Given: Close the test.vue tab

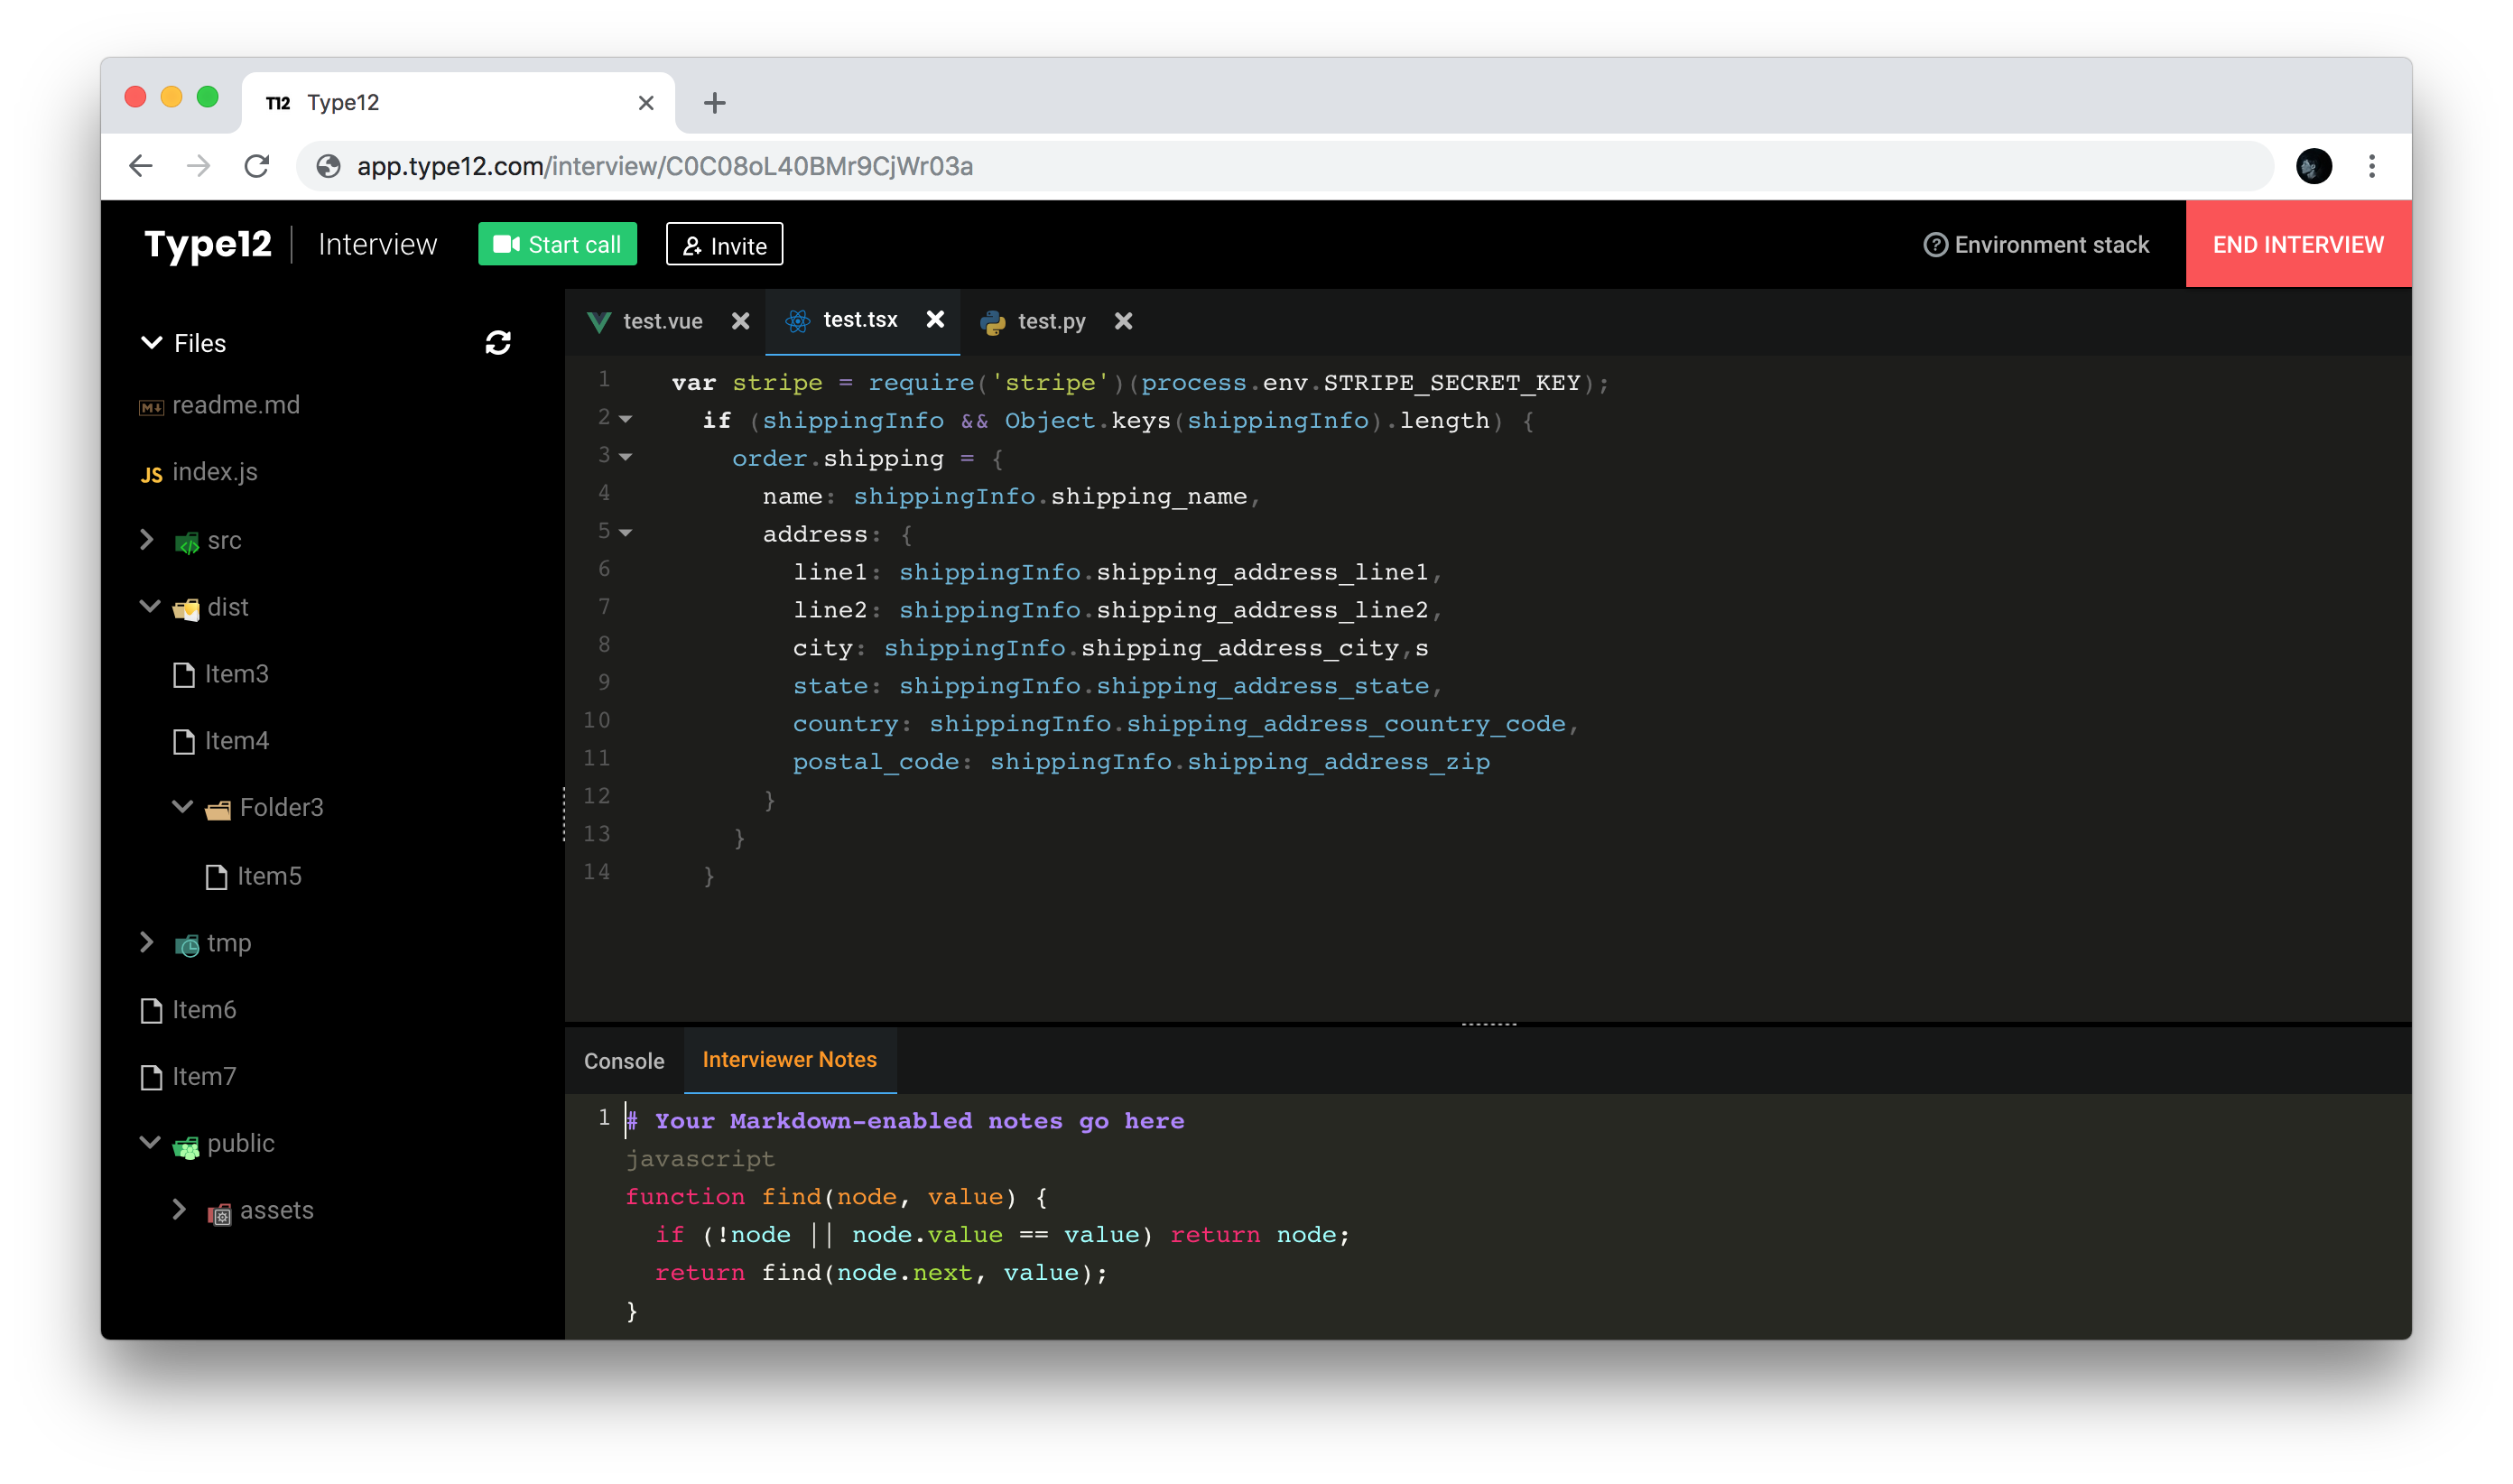Looking at the screenshot, I should [740, 321].
